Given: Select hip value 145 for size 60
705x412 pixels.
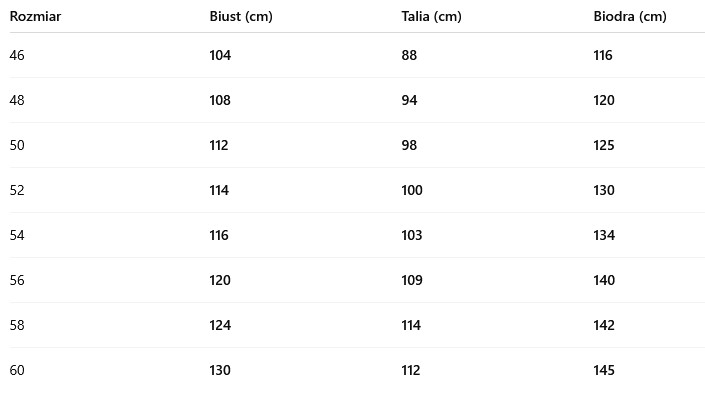Looking at the screenshot, I should [604, 371].
